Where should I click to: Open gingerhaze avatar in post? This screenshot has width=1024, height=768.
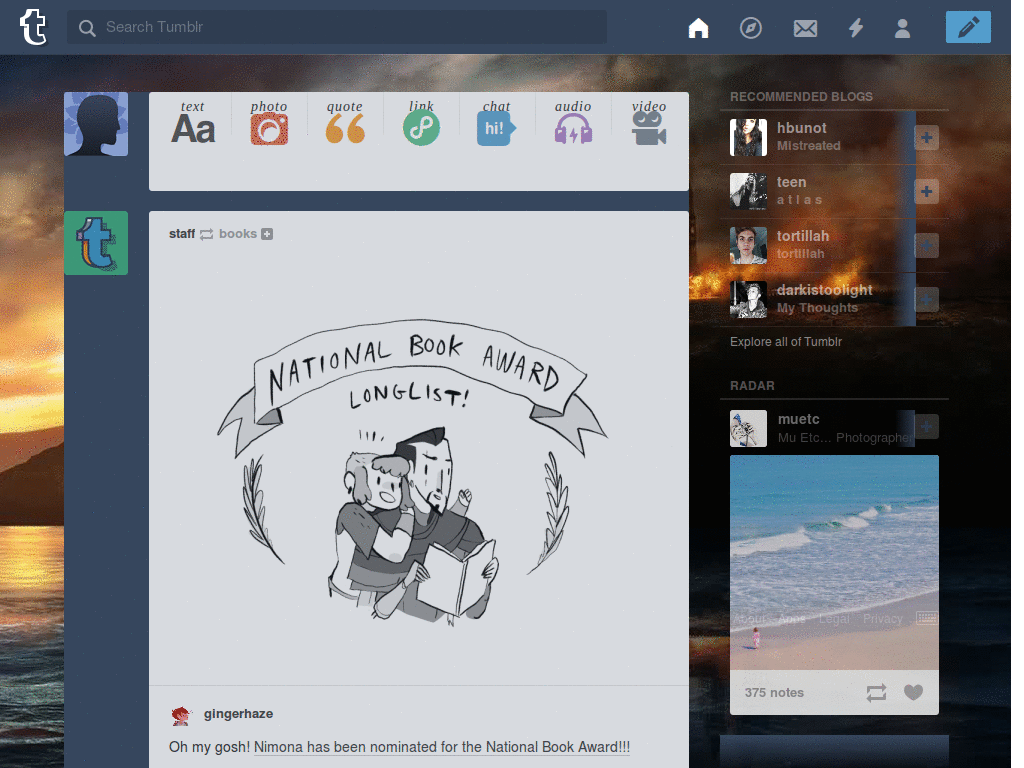[180, 716]
